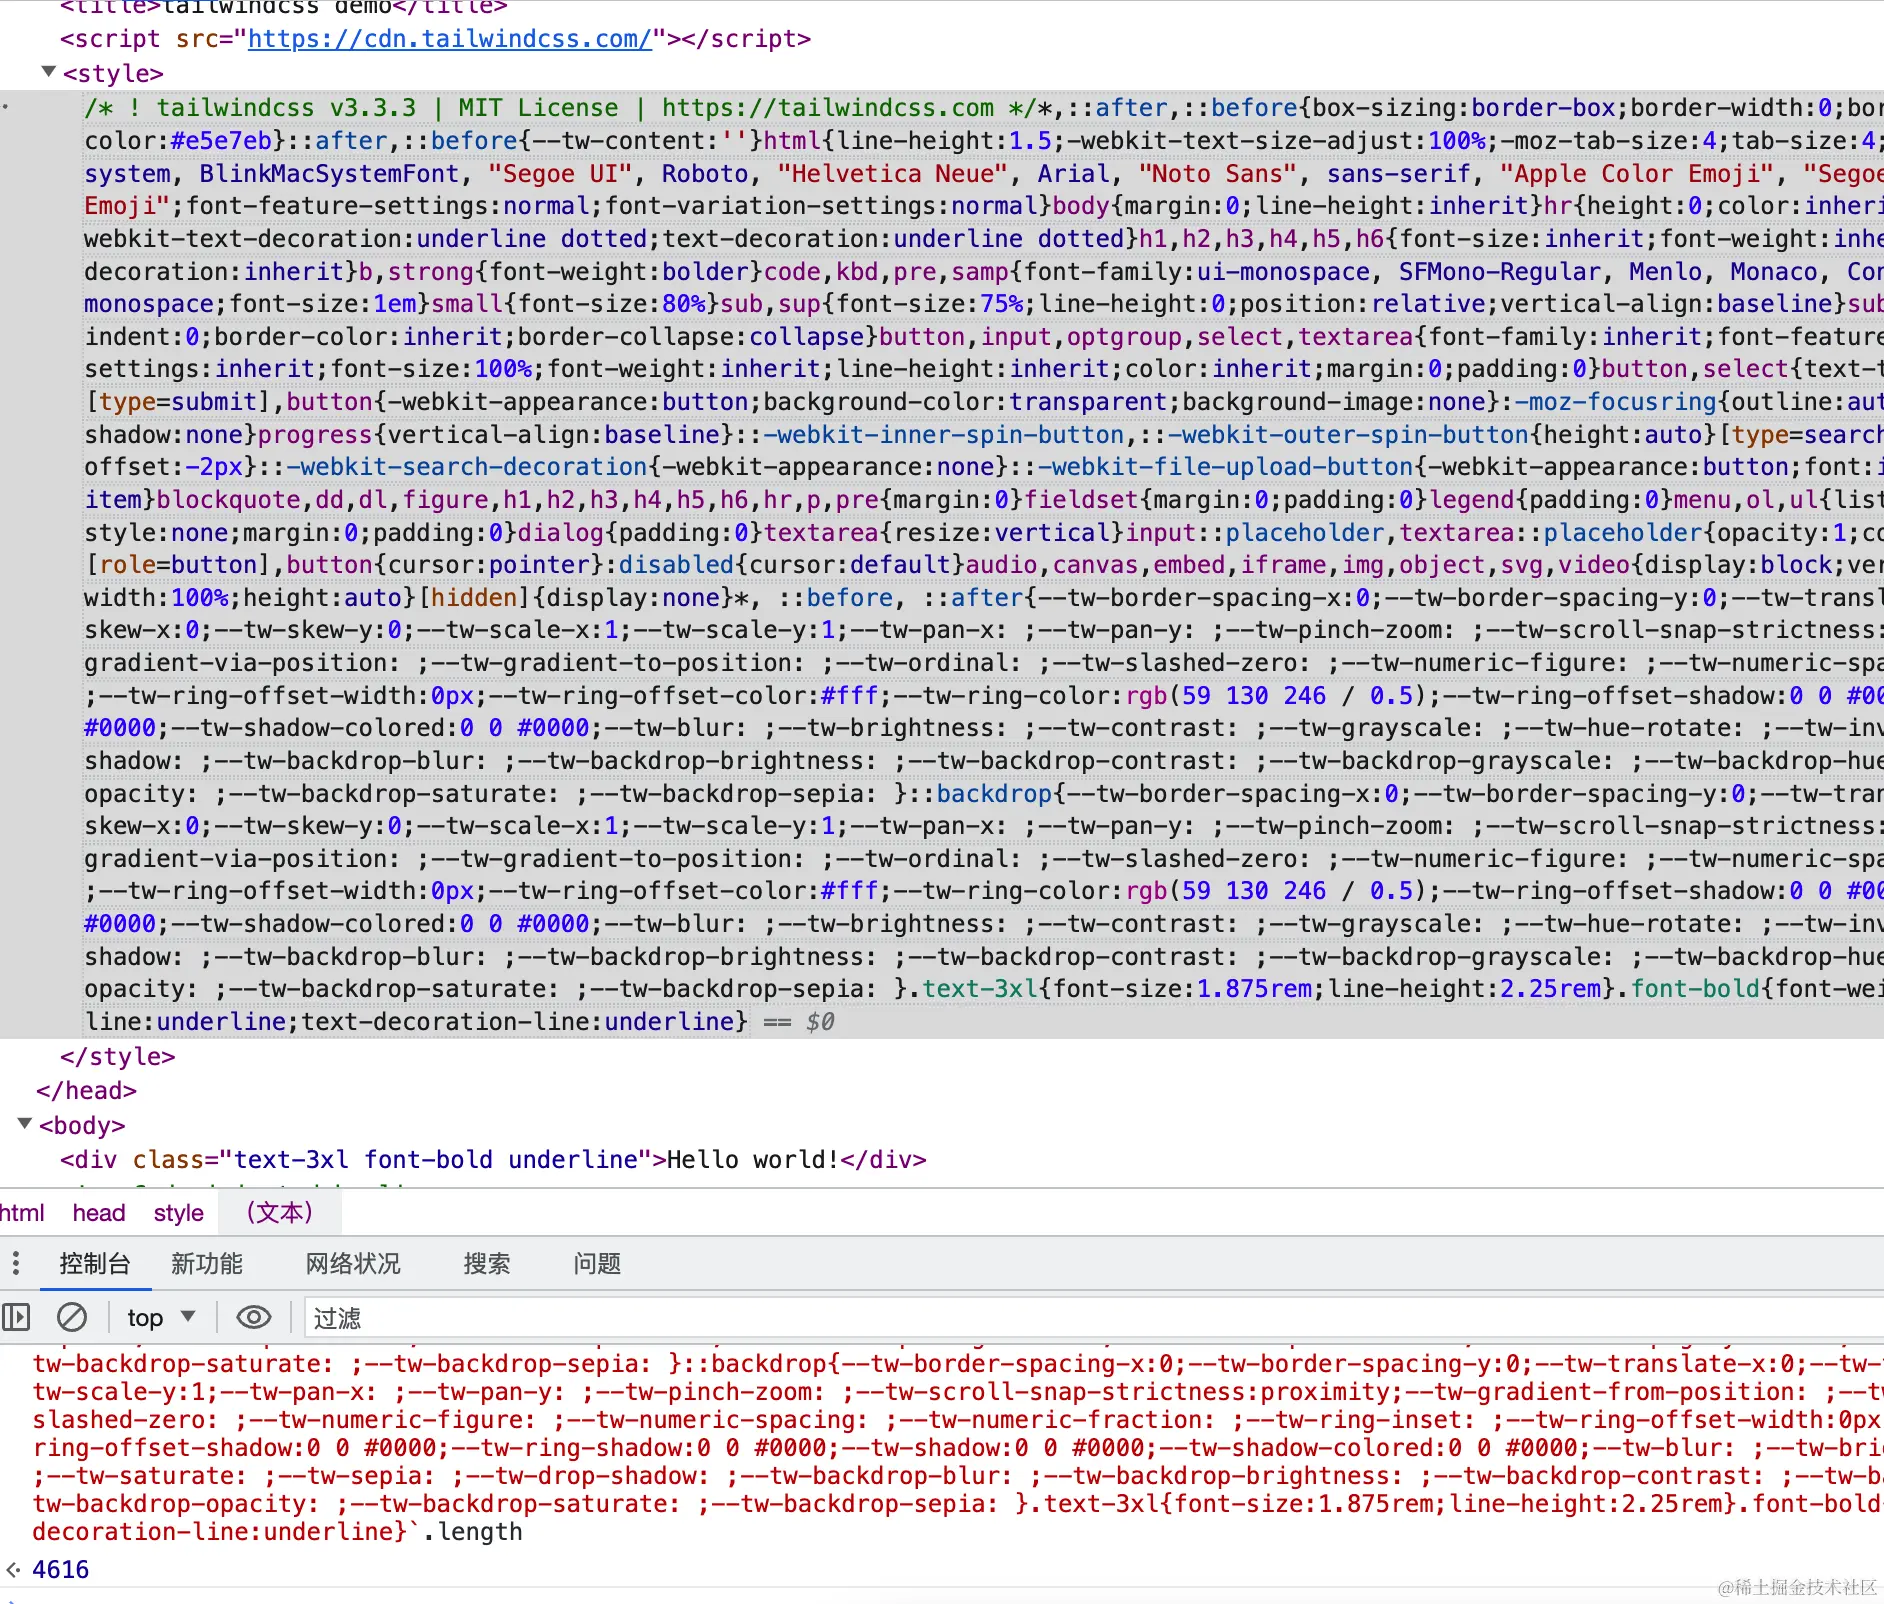This screenshot has width=1884, height=1604.
Task: Select the html breadcrumb
Action: pyautogui.click(x=22, y=1213)
